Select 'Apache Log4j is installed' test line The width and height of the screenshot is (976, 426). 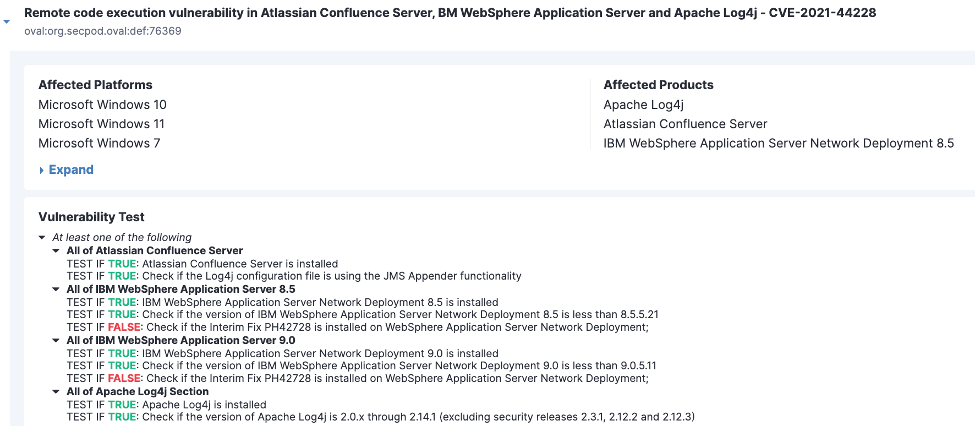(166, 404)
